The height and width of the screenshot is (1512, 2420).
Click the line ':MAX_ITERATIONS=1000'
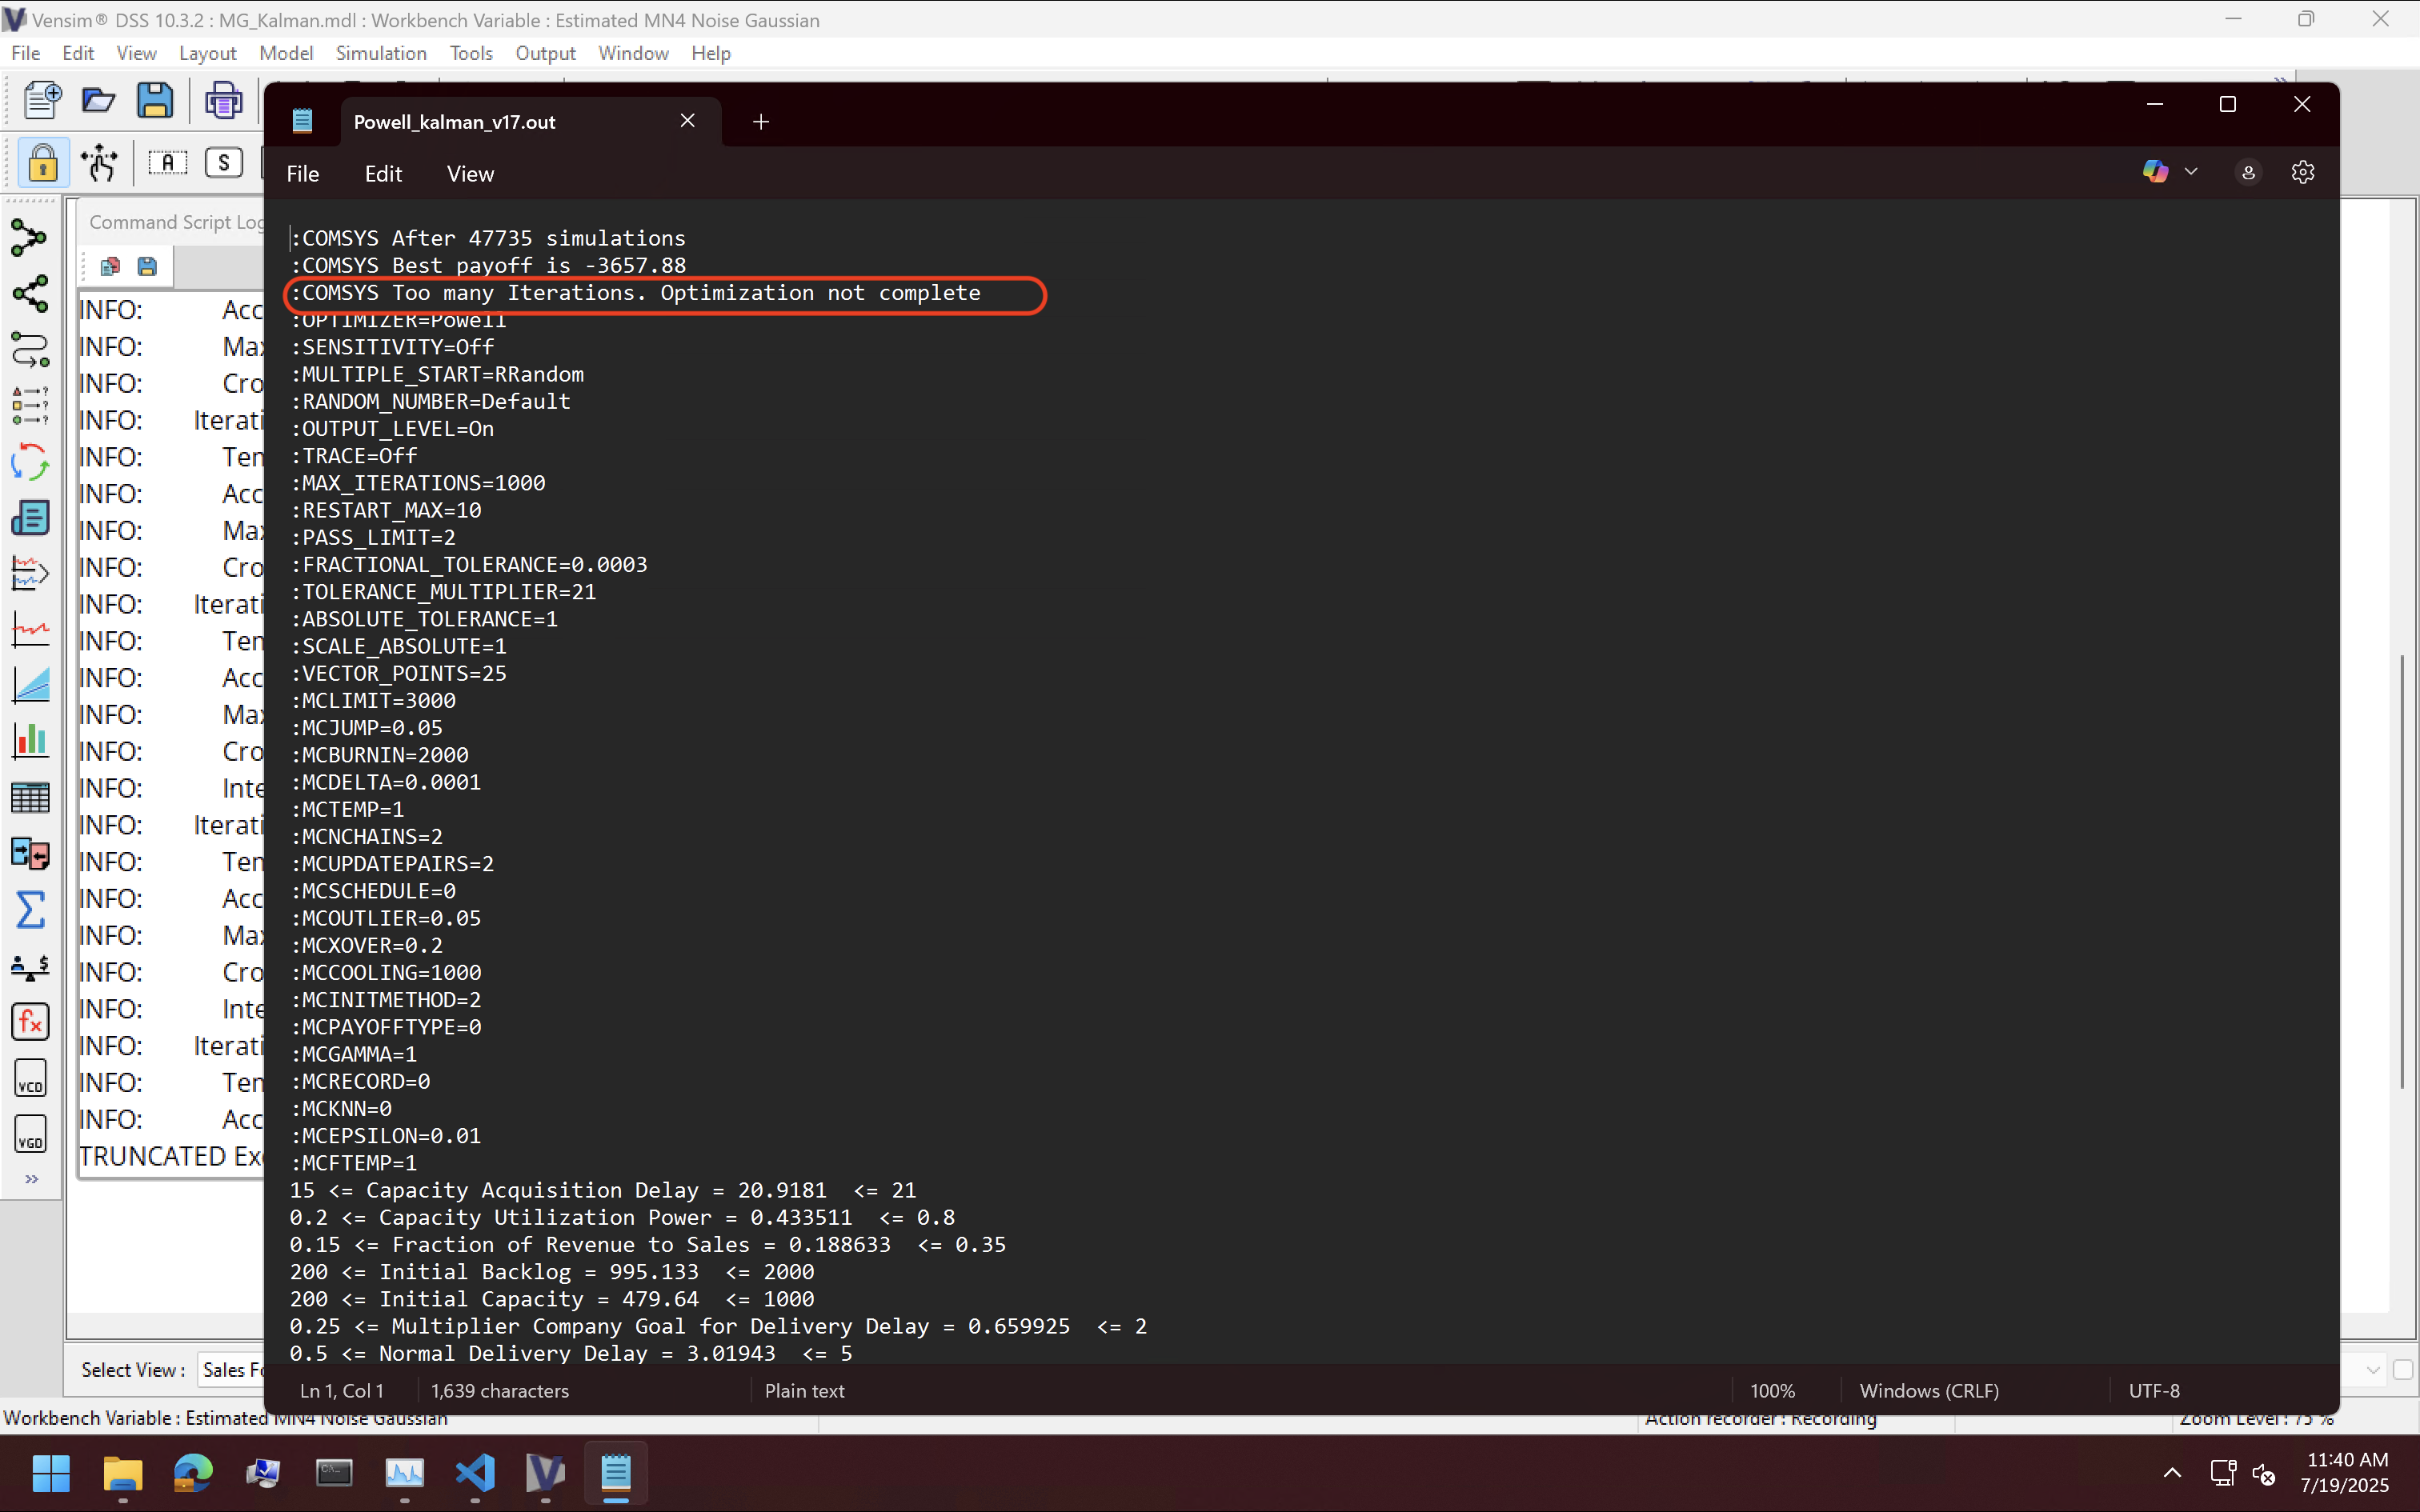tap(418, 483)
